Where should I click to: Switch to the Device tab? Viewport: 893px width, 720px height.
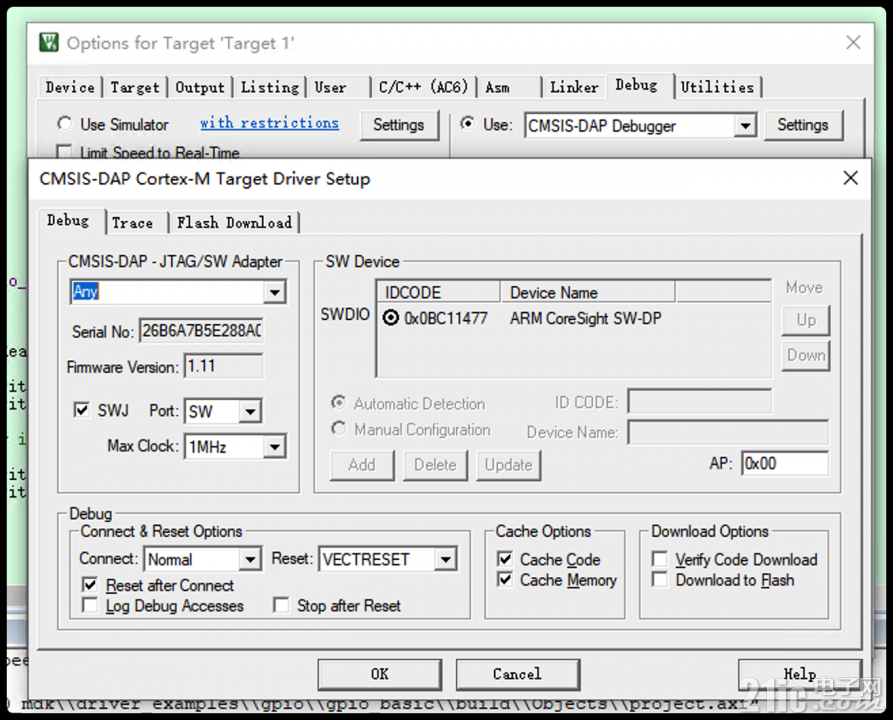70,87
